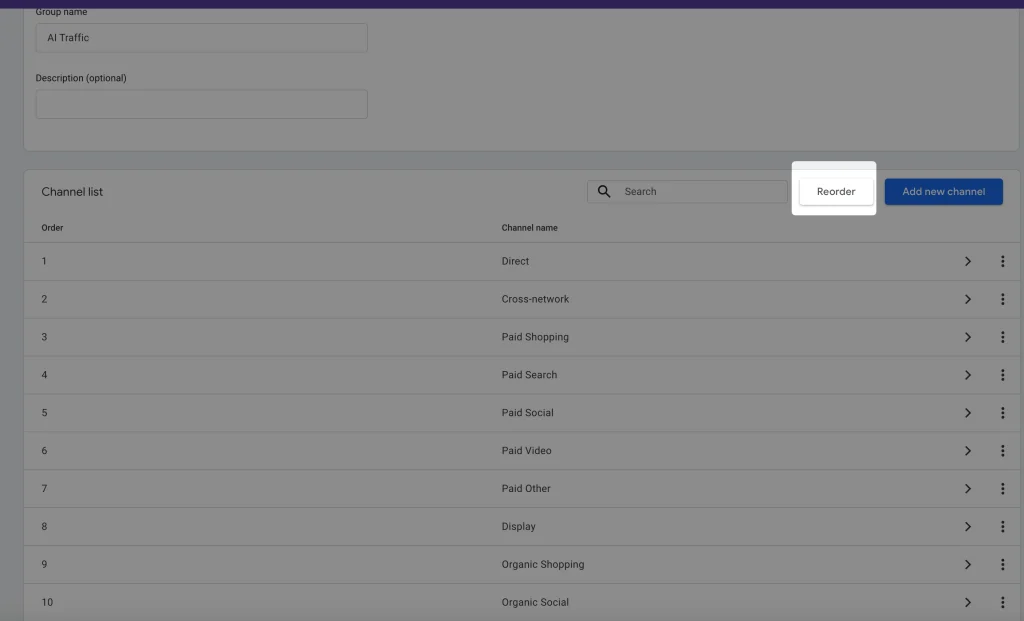The width and height of the screenshot is (1024, 621).
Task: Open the three-dot menu for Paid Search
Action: point(1003,375)
